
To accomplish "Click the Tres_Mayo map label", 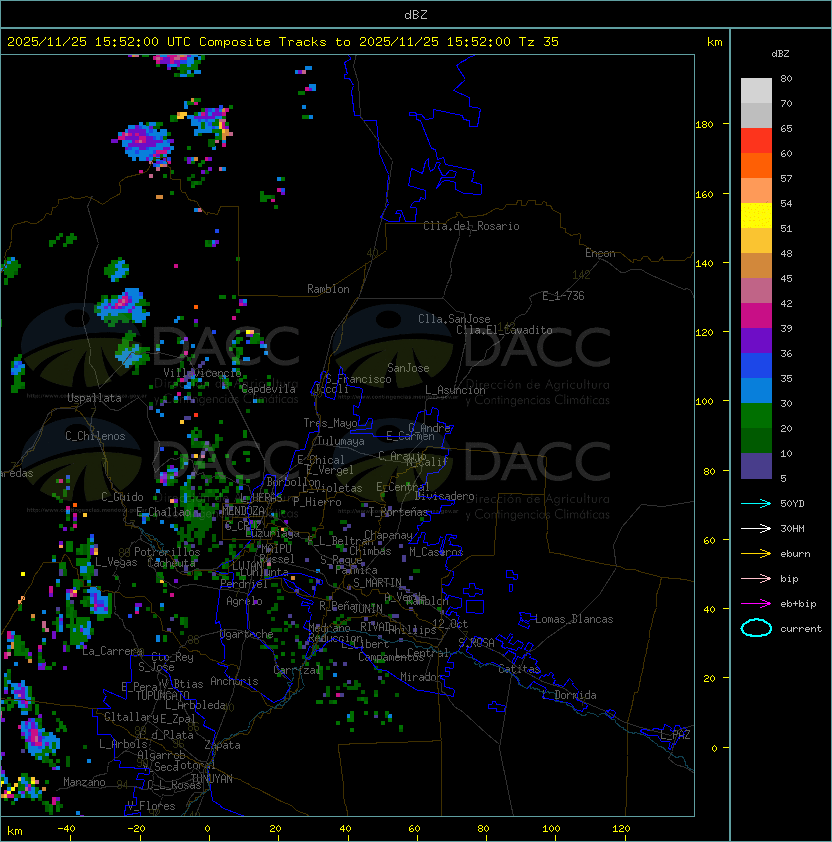I will point(330,423).
